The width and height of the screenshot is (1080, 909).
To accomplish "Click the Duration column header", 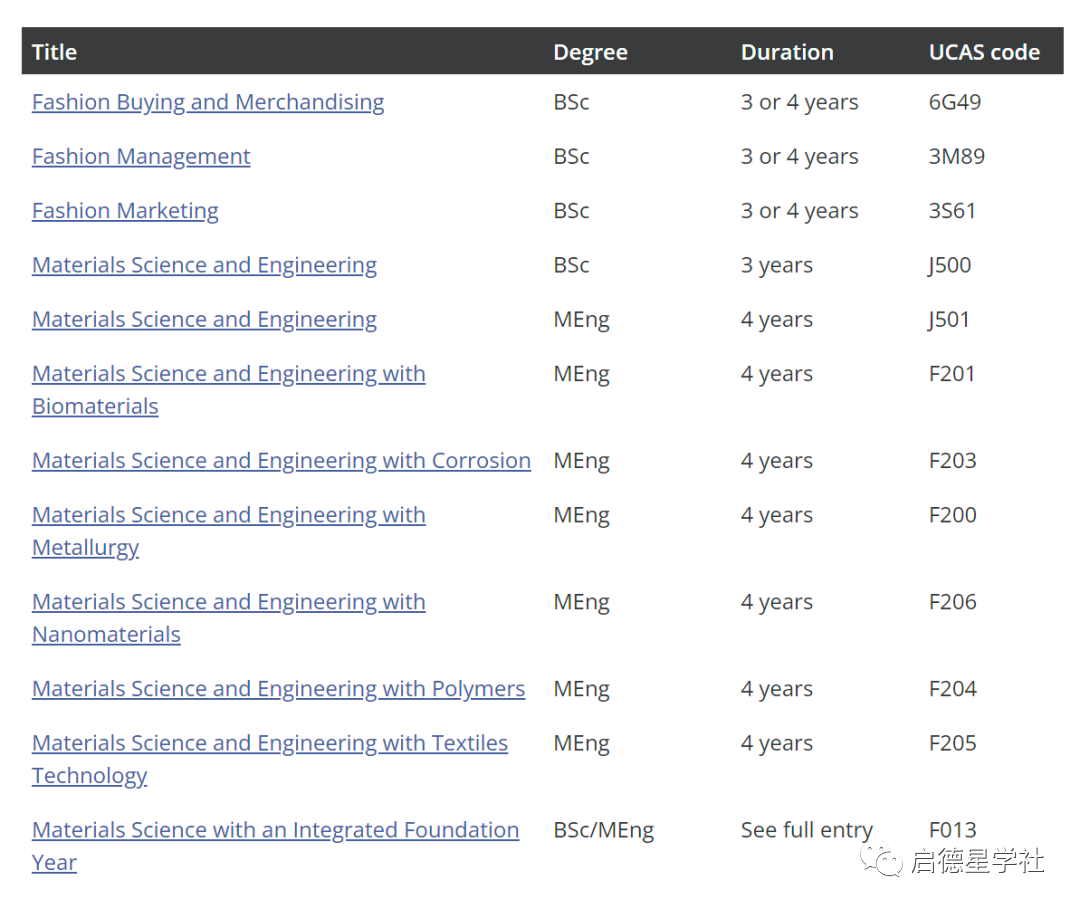I will pos(787,52).
